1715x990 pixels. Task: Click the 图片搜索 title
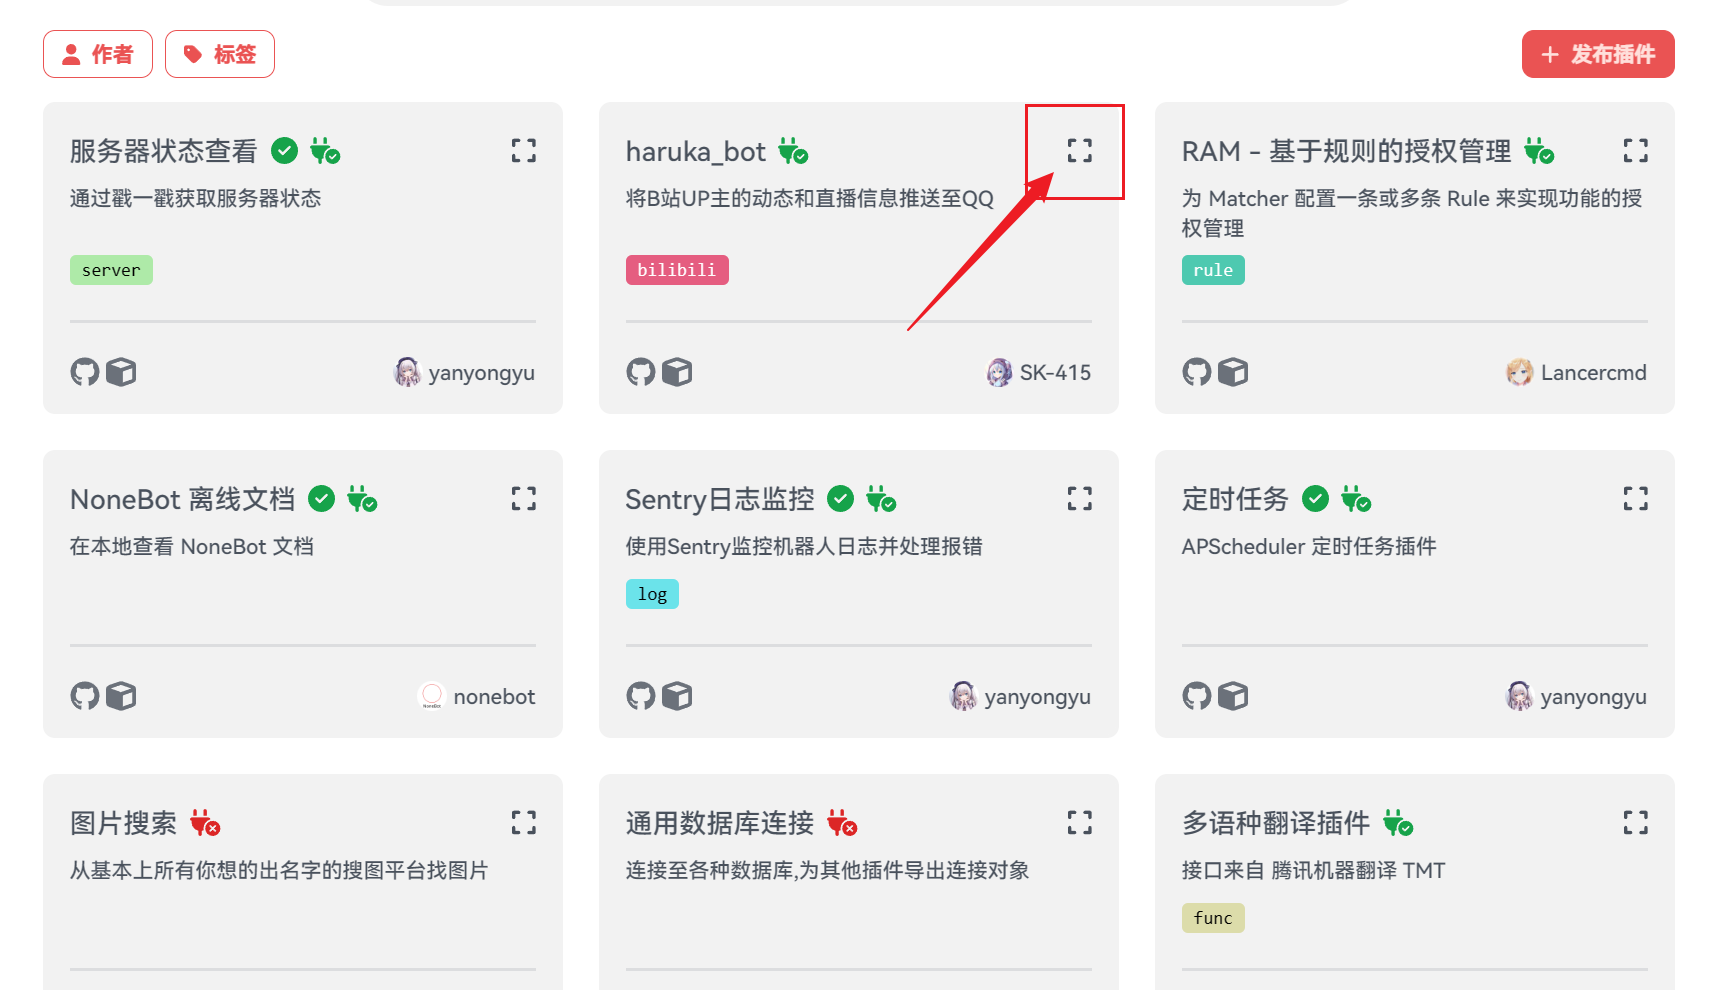pos(123,823)
